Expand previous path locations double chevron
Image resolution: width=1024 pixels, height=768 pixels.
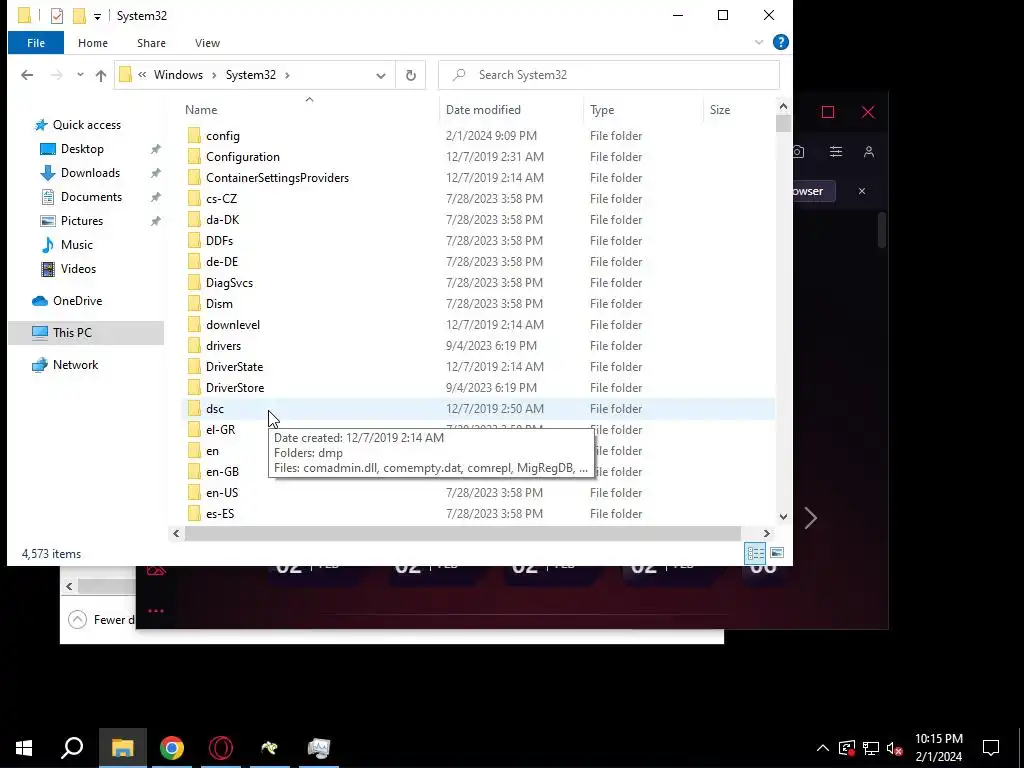tap(142, 75)
